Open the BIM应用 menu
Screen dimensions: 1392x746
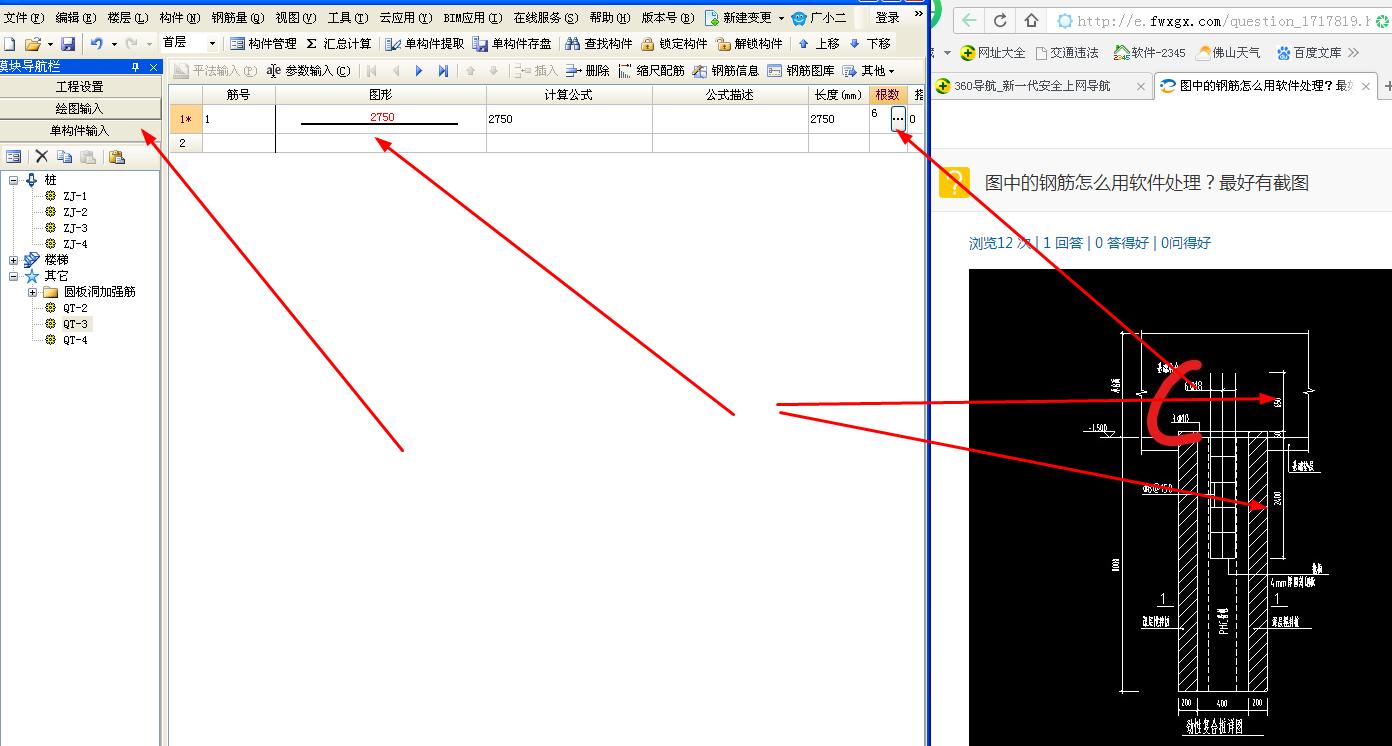coord(473,18)
